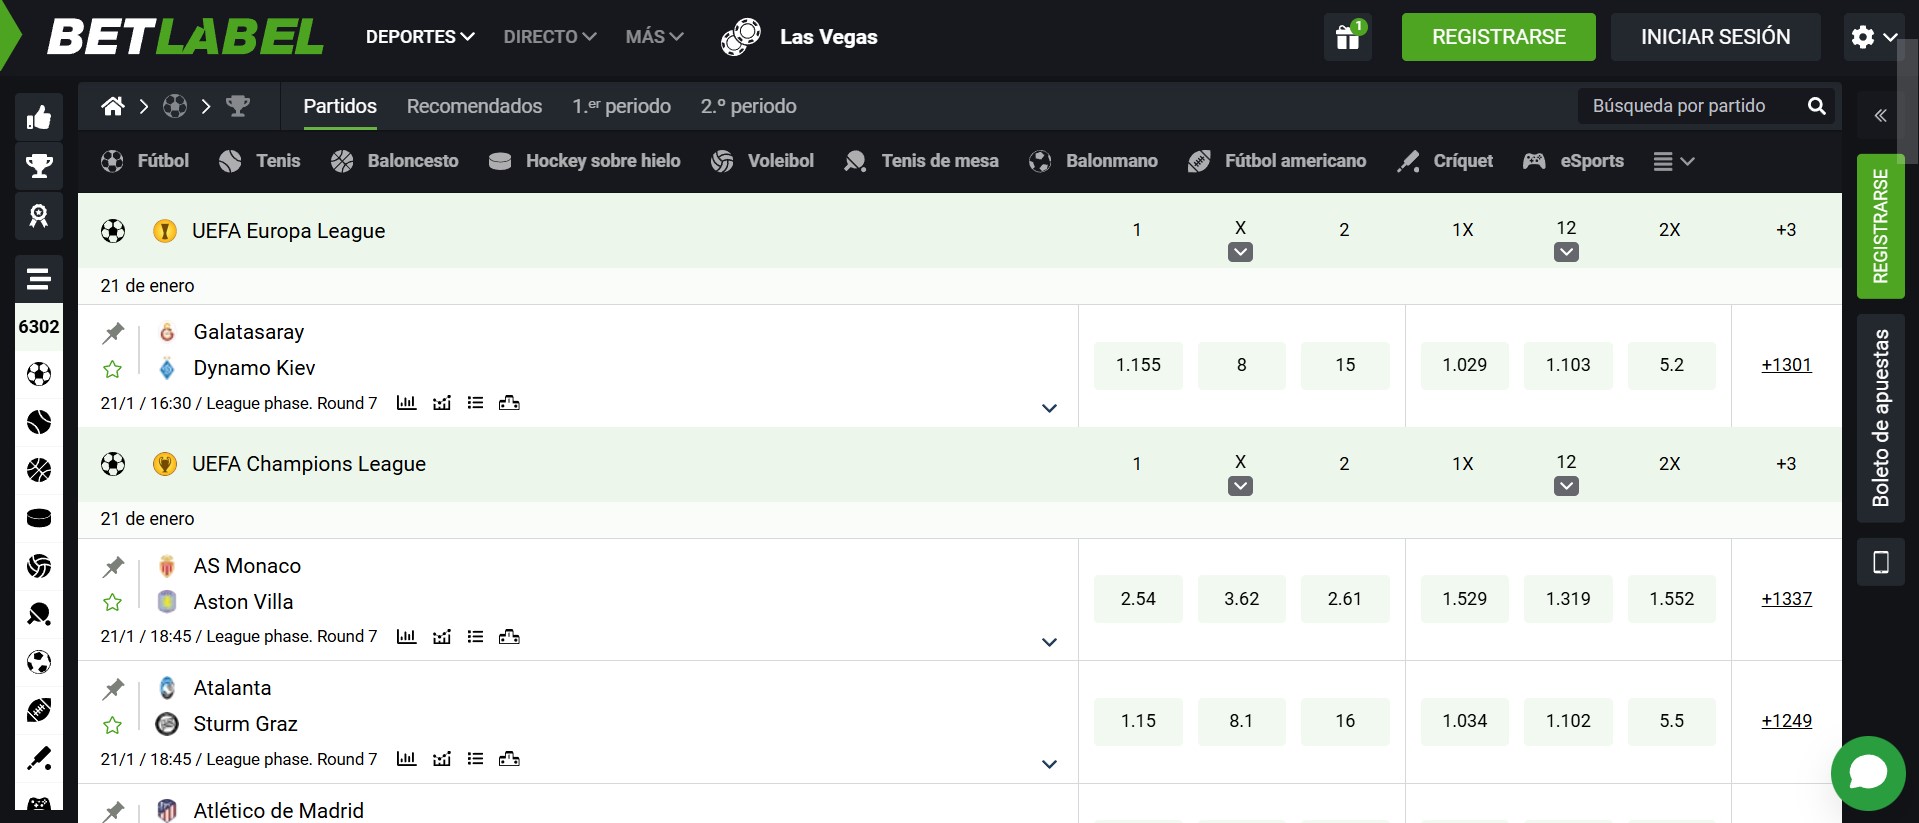Screen dimensions: 1919x823
Task: Click the green Registrarse button
Action: point(1498,37)
